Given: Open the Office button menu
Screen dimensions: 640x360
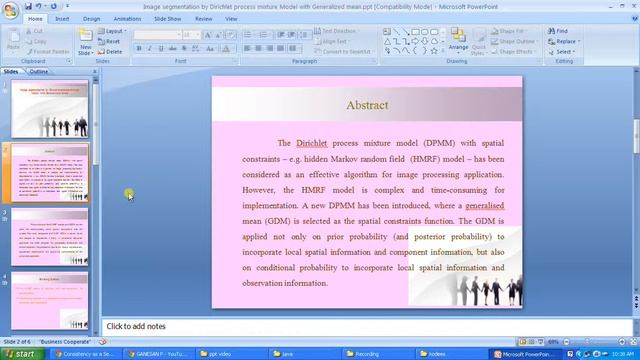Looking at the screenshot, I should point(10,10).
